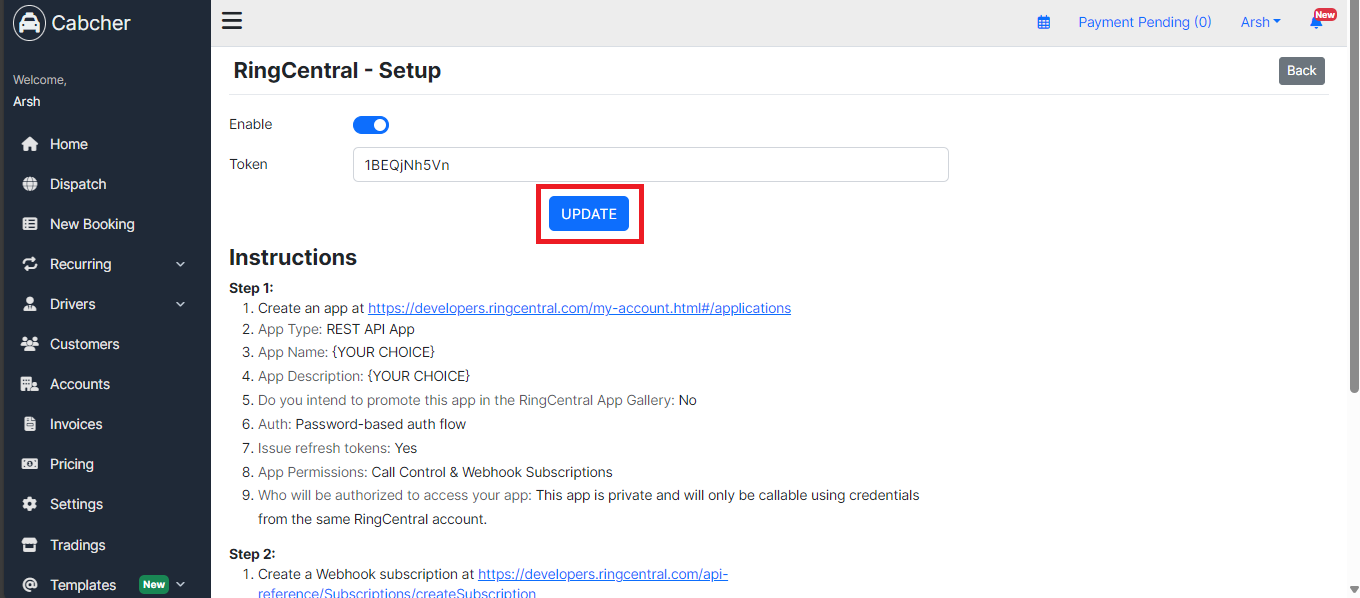Open the notification bell icon
The width and height of the screenshot is (1360, 598).
tap(1316, 22)
